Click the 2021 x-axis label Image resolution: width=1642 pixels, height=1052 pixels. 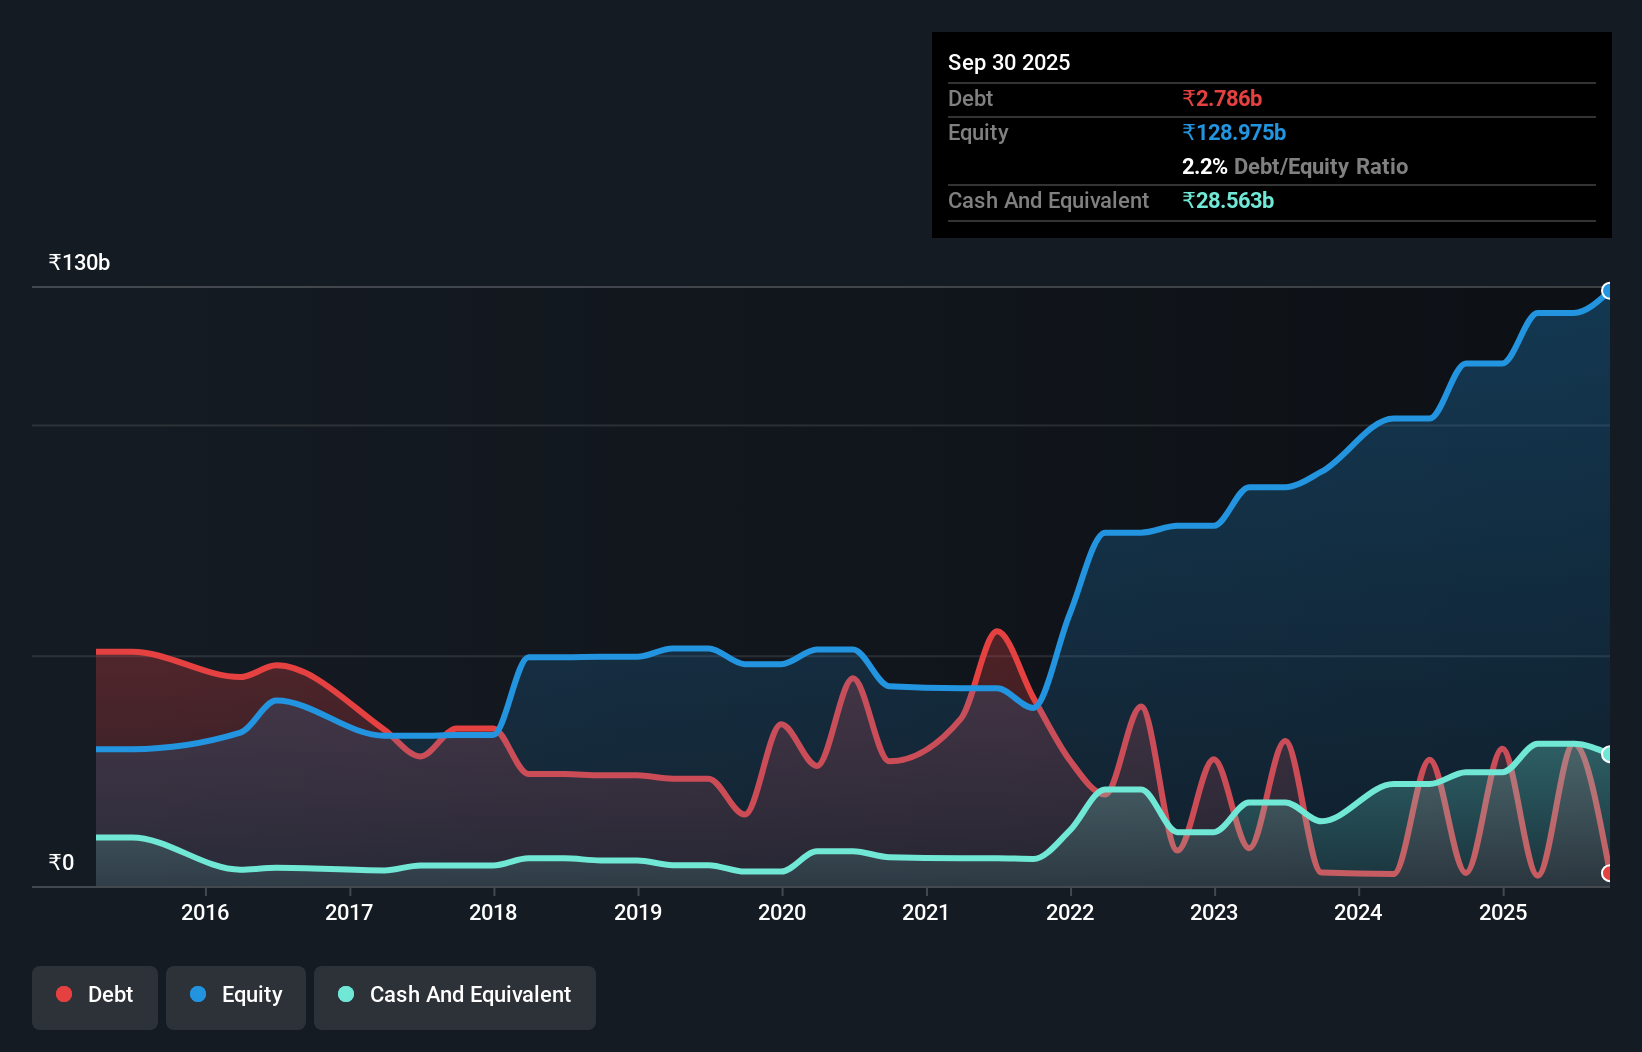(x=926, y=912)
